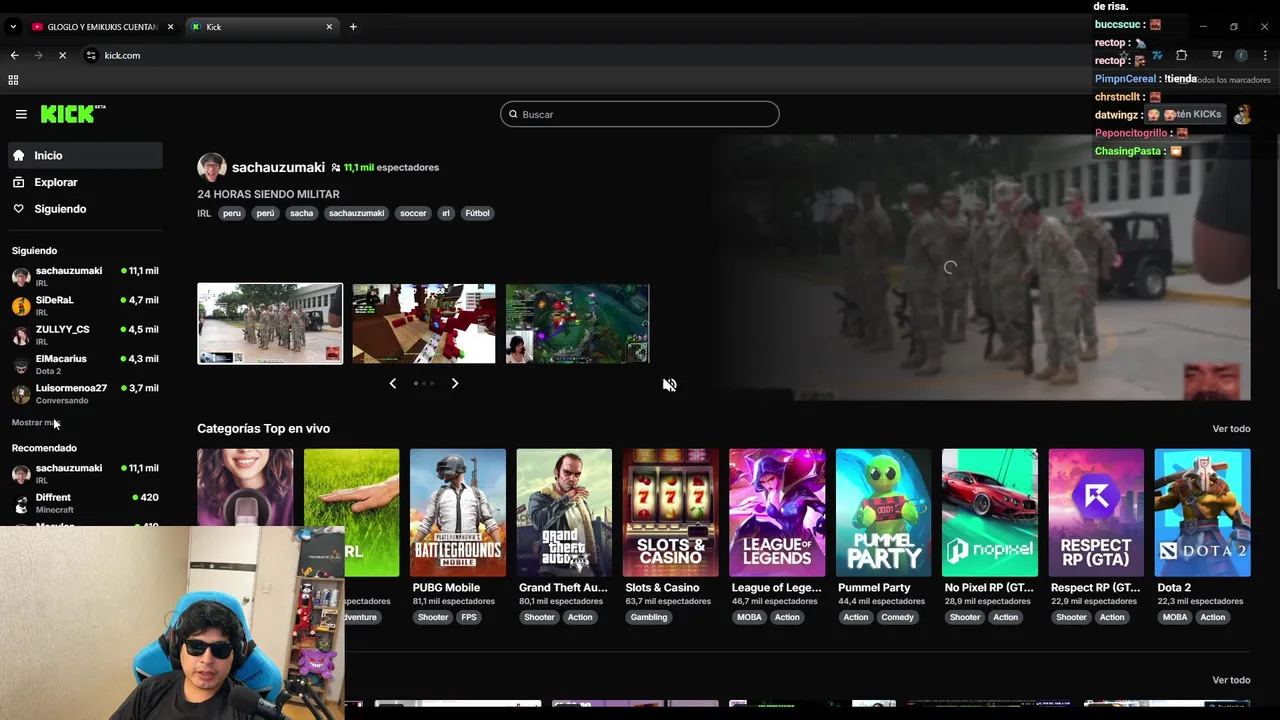Click MOBA tag under Dota 2
This screenshot has height=720, width=1280.
[x=1175, y=617]
